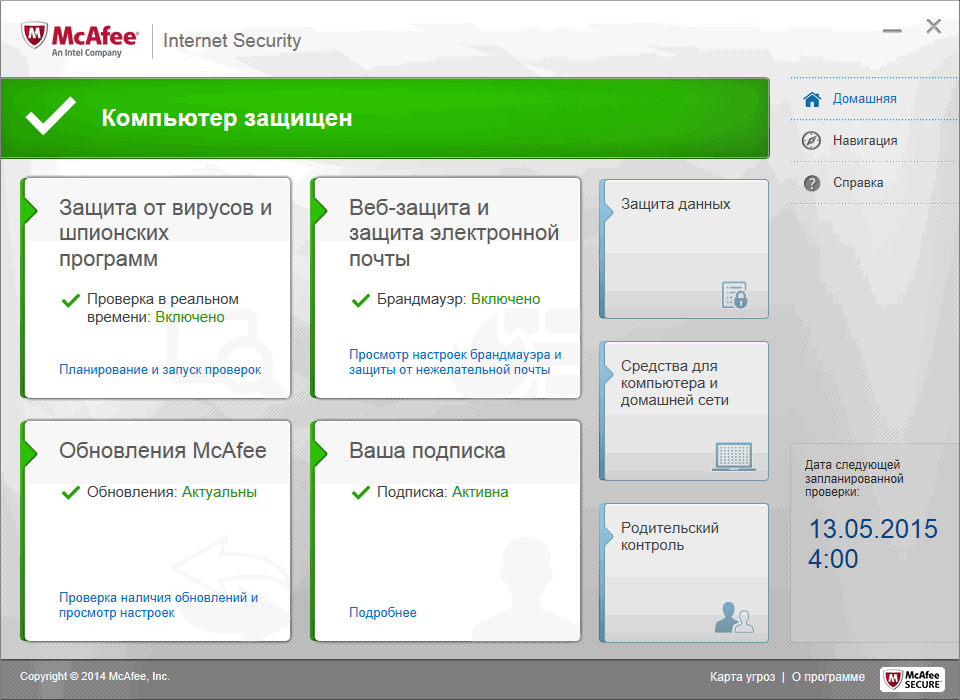Expand the Средства для компьютера panel
This screenshot has height=700, width=960.
[x=684, y=410]
